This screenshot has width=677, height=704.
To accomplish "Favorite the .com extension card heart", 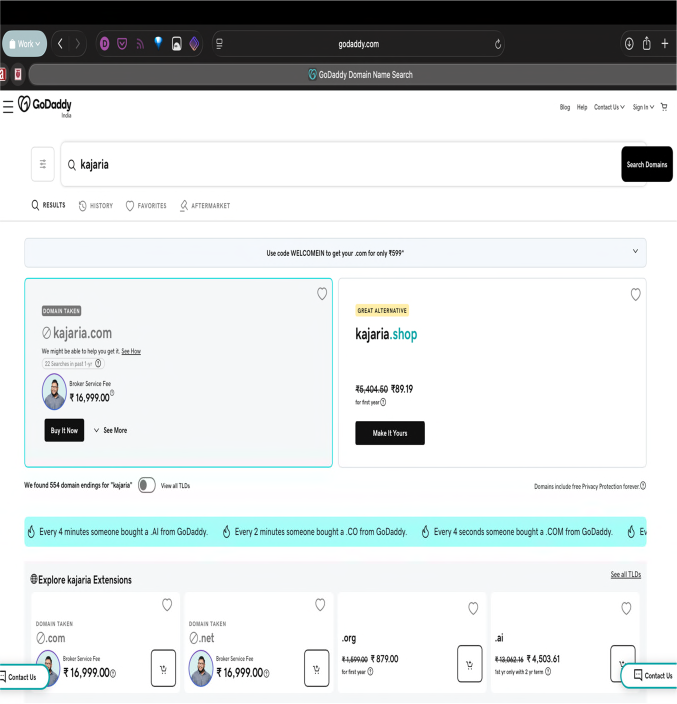I will point(167,605).
